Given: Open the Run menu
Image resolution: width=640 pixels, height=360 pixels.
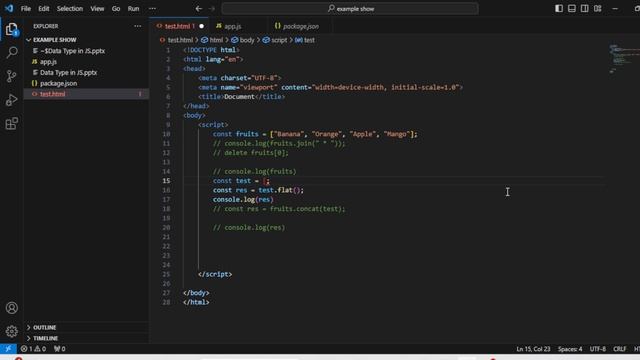Looking at the screenshot, I should 133,9.
